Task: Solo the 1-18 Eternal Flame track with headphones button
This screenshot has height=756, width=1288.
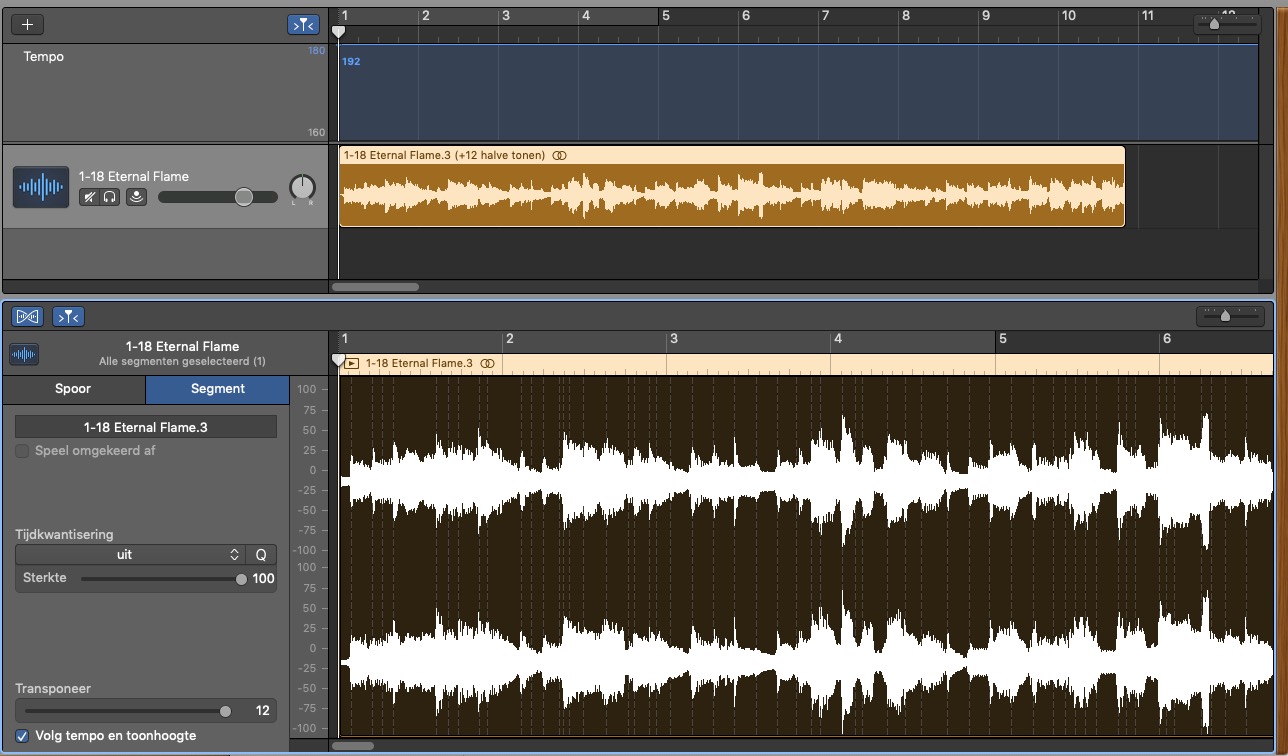Action: tap(110, 197)
